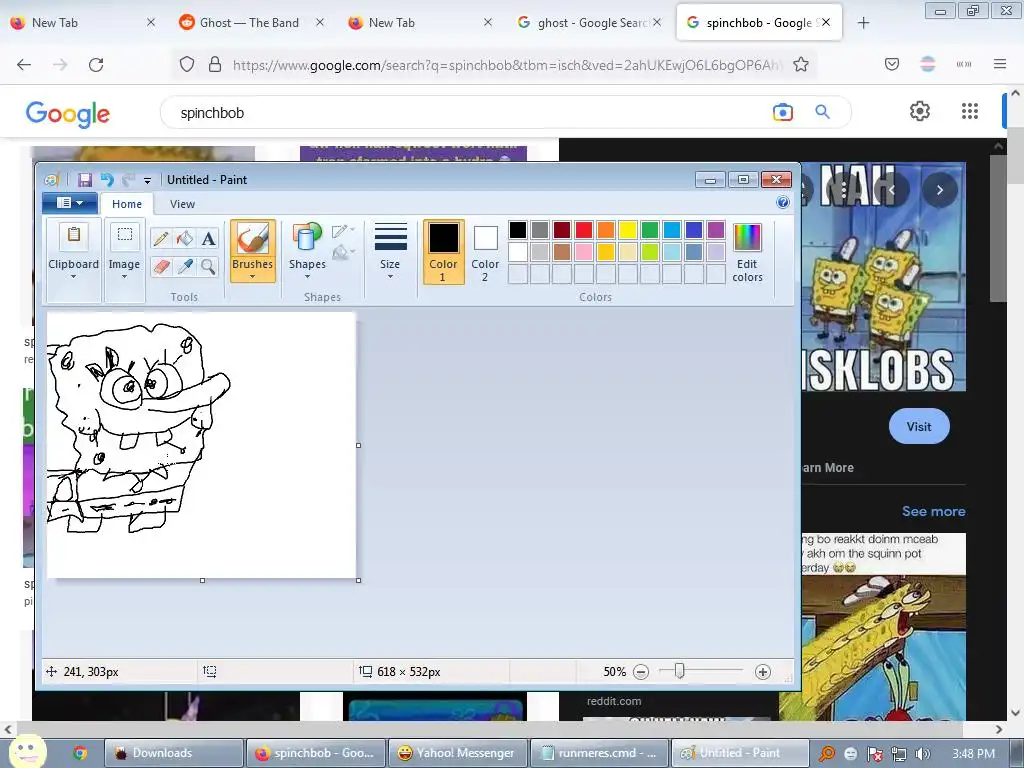Viewport: 1024px width, 768px height.
Task: Select the Magnifier tool in Paint
Action: pyautogui.click(x=208, y=266)
